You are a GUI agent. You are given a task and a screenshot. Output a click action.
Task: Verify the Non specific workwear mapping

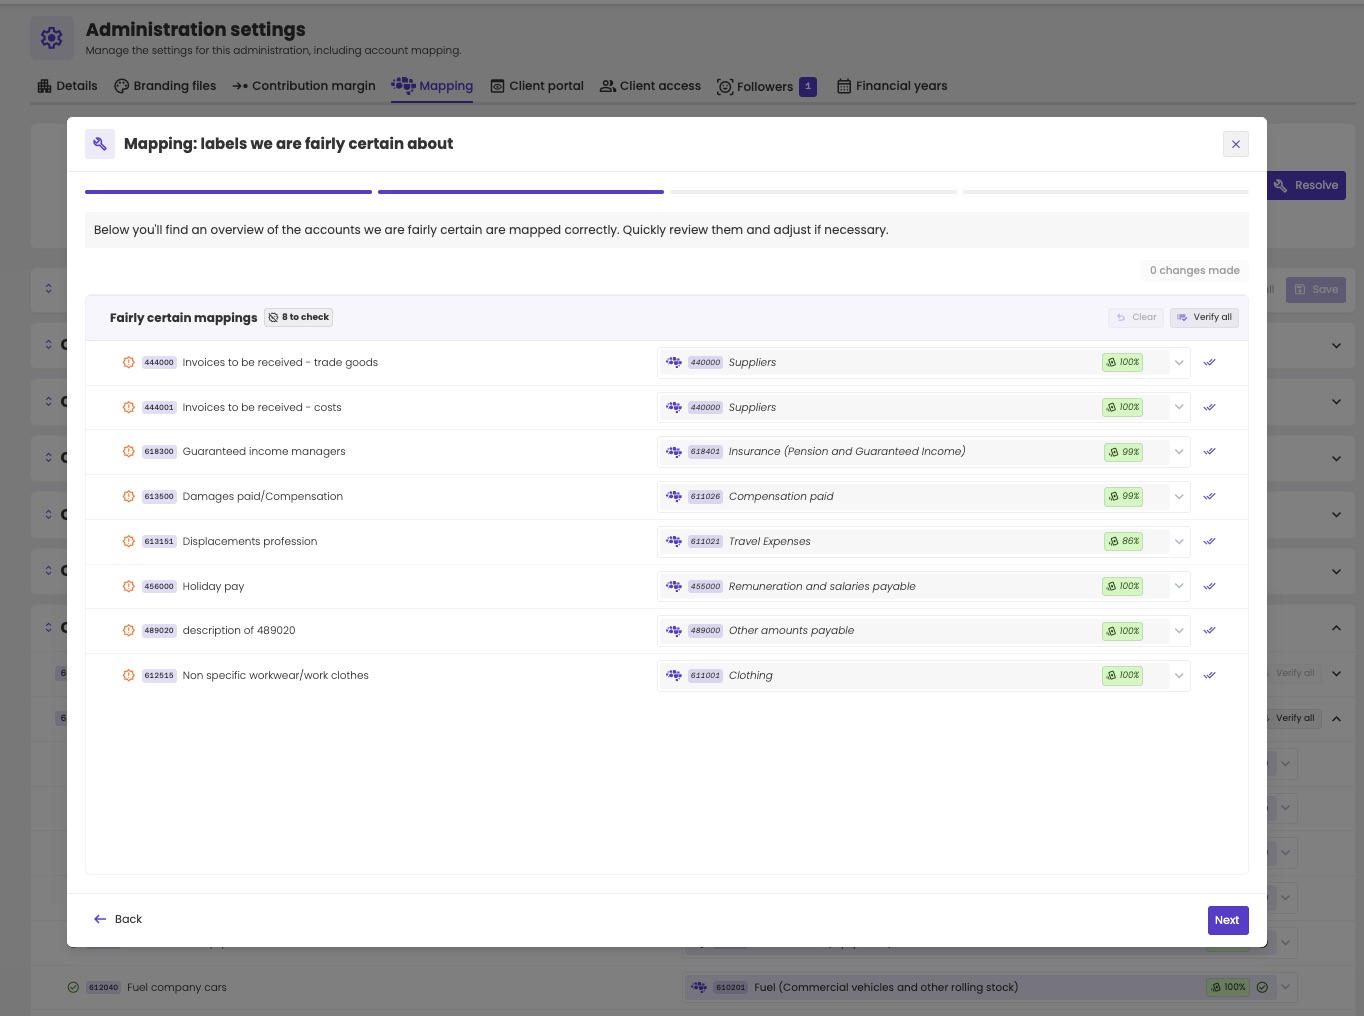tap(1209, 676)
